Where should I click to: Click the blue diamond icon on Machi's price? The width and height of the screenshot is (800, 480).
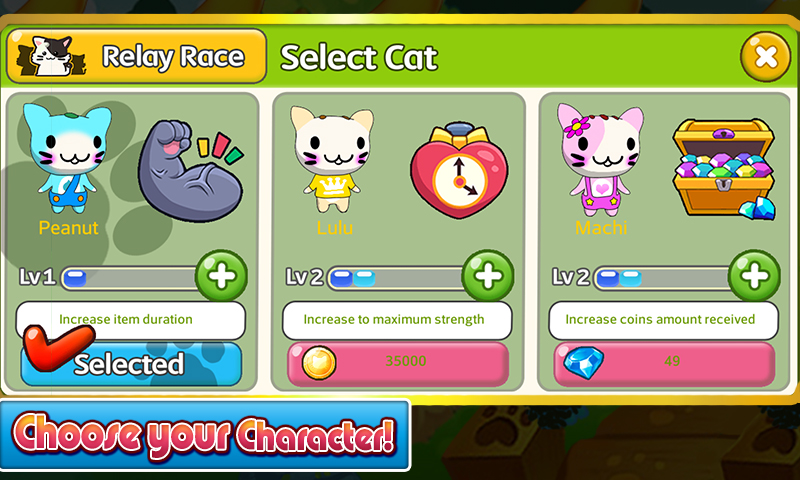pyautogui.click(x=583, y=363)
